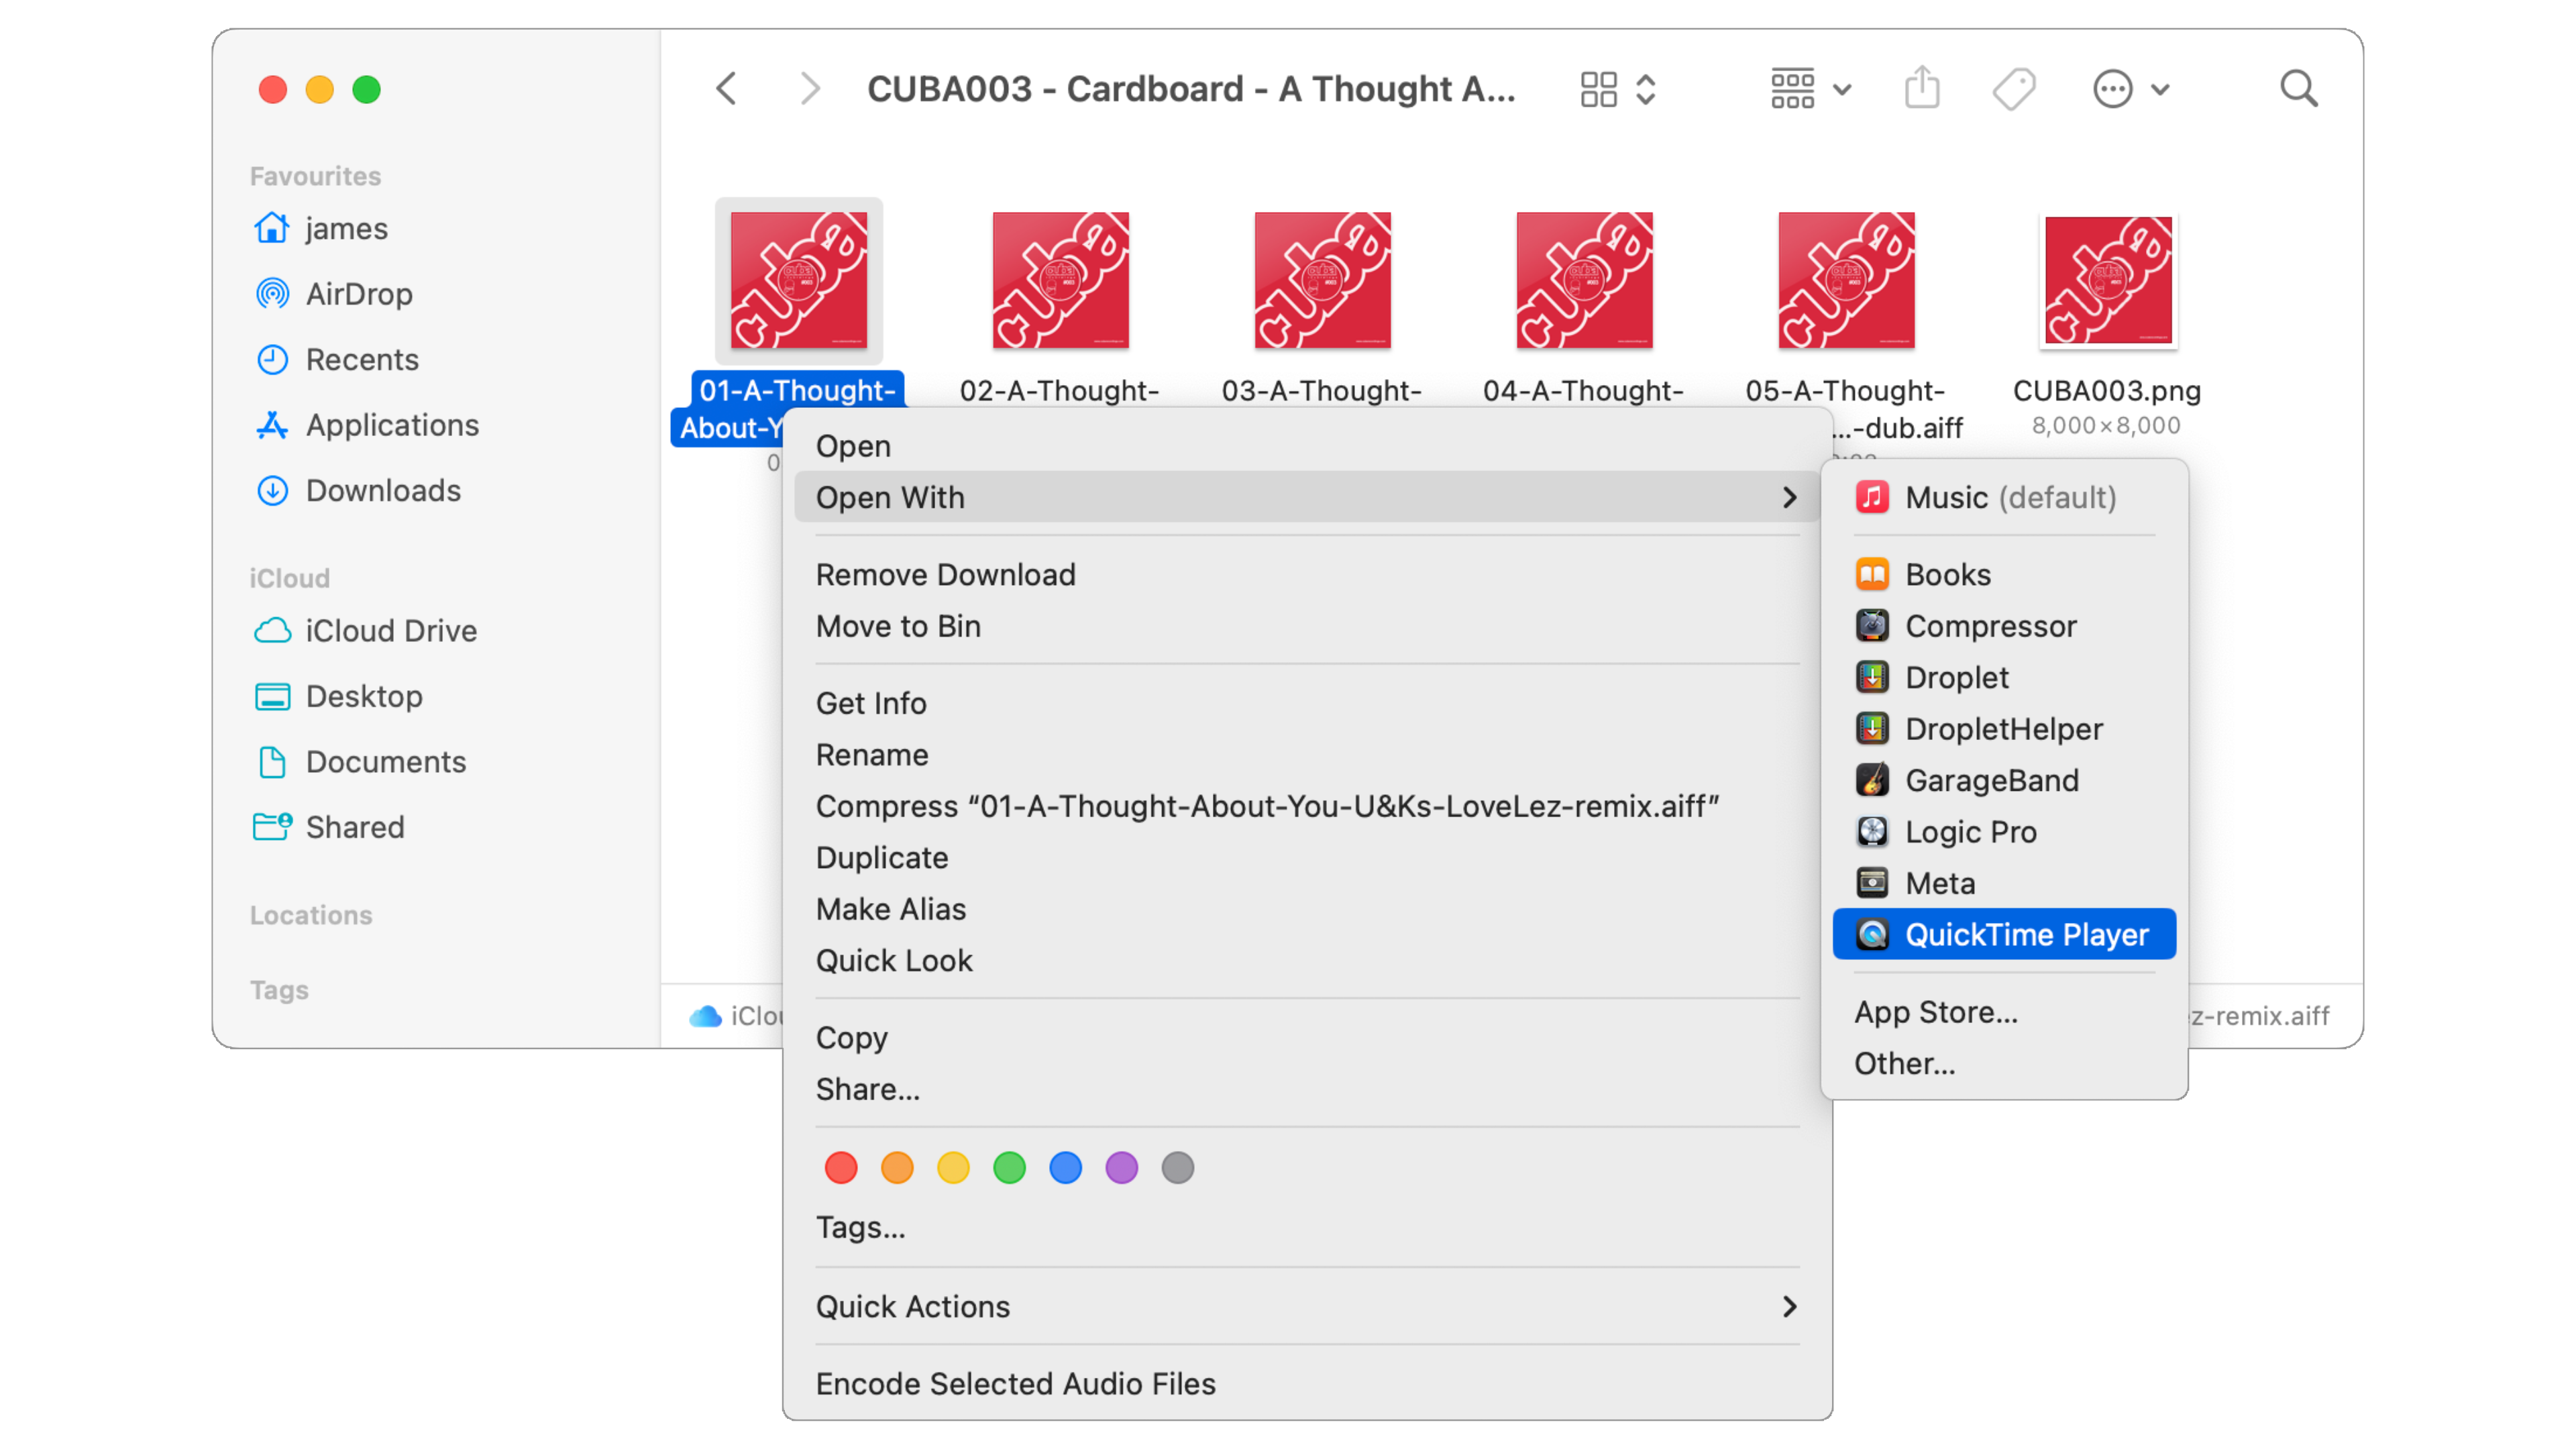Screen dimensions: 2576x1449
Task: Select the 04-A-Thought file thumbnail
Action: point(1584,280)
